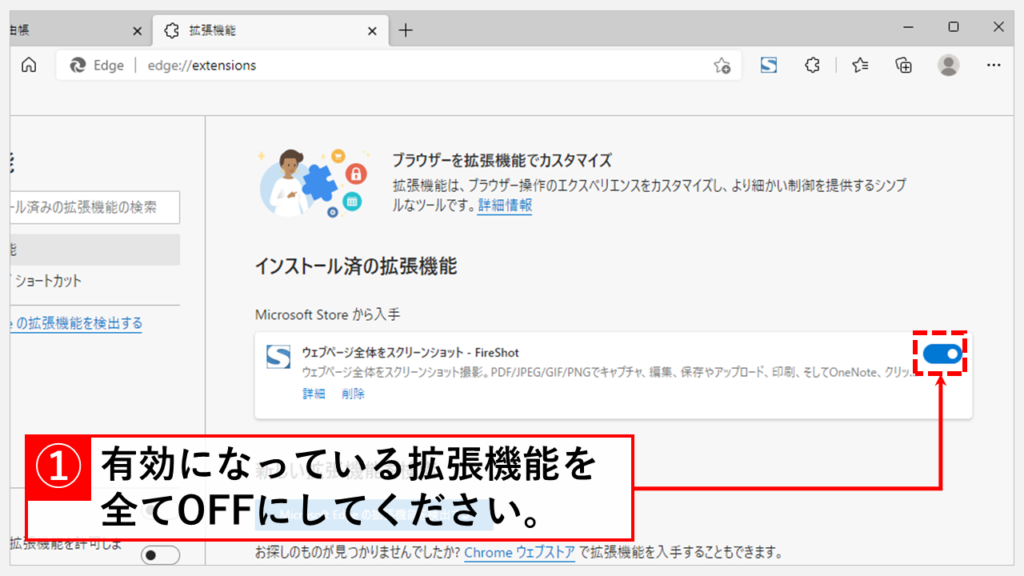The height and width of the screenshot is (576, 1024).
Task: Click the 拡張機能を検出する sidebar link
Action: point(76,323)
